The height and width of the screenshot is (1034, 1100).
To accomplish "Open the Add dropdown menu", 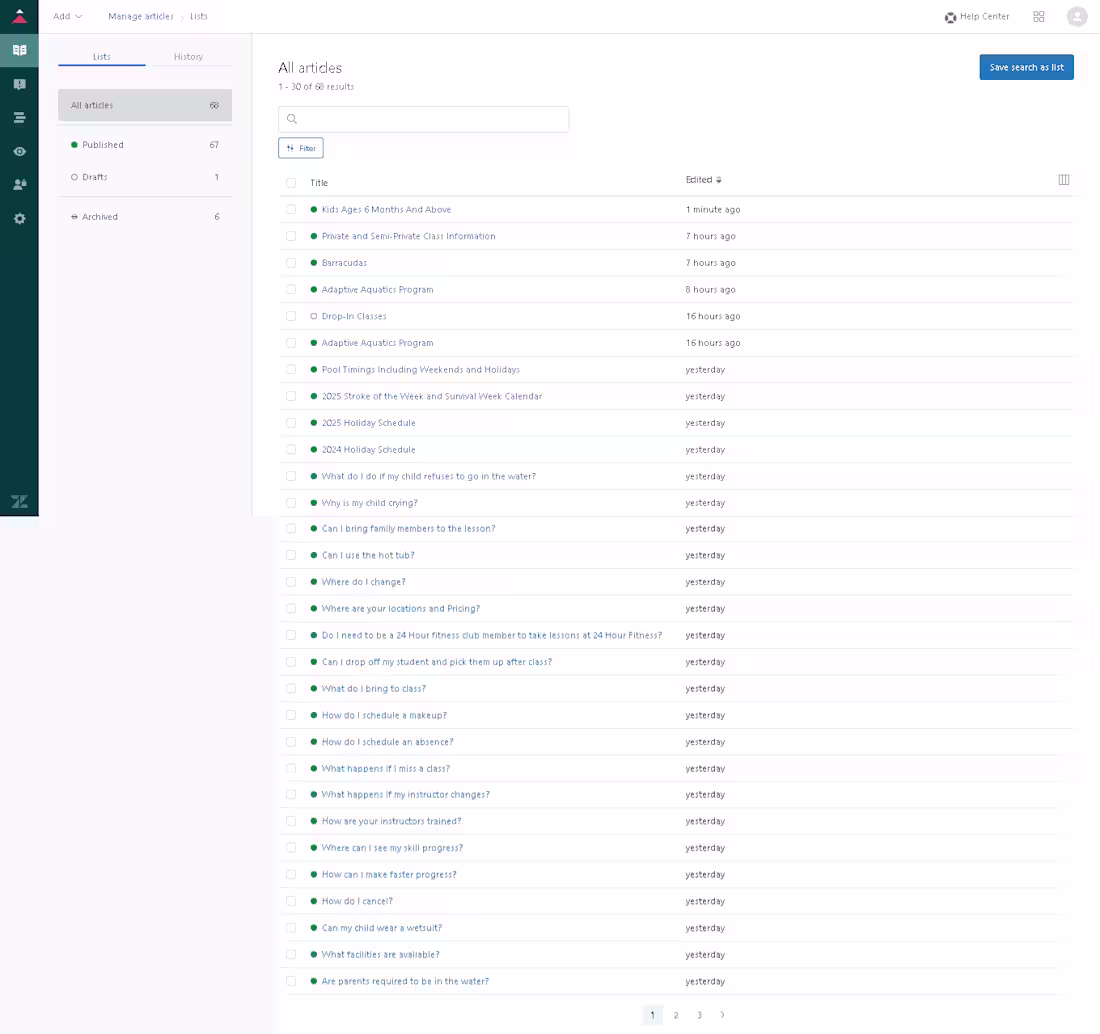I will tap(66, 16).
